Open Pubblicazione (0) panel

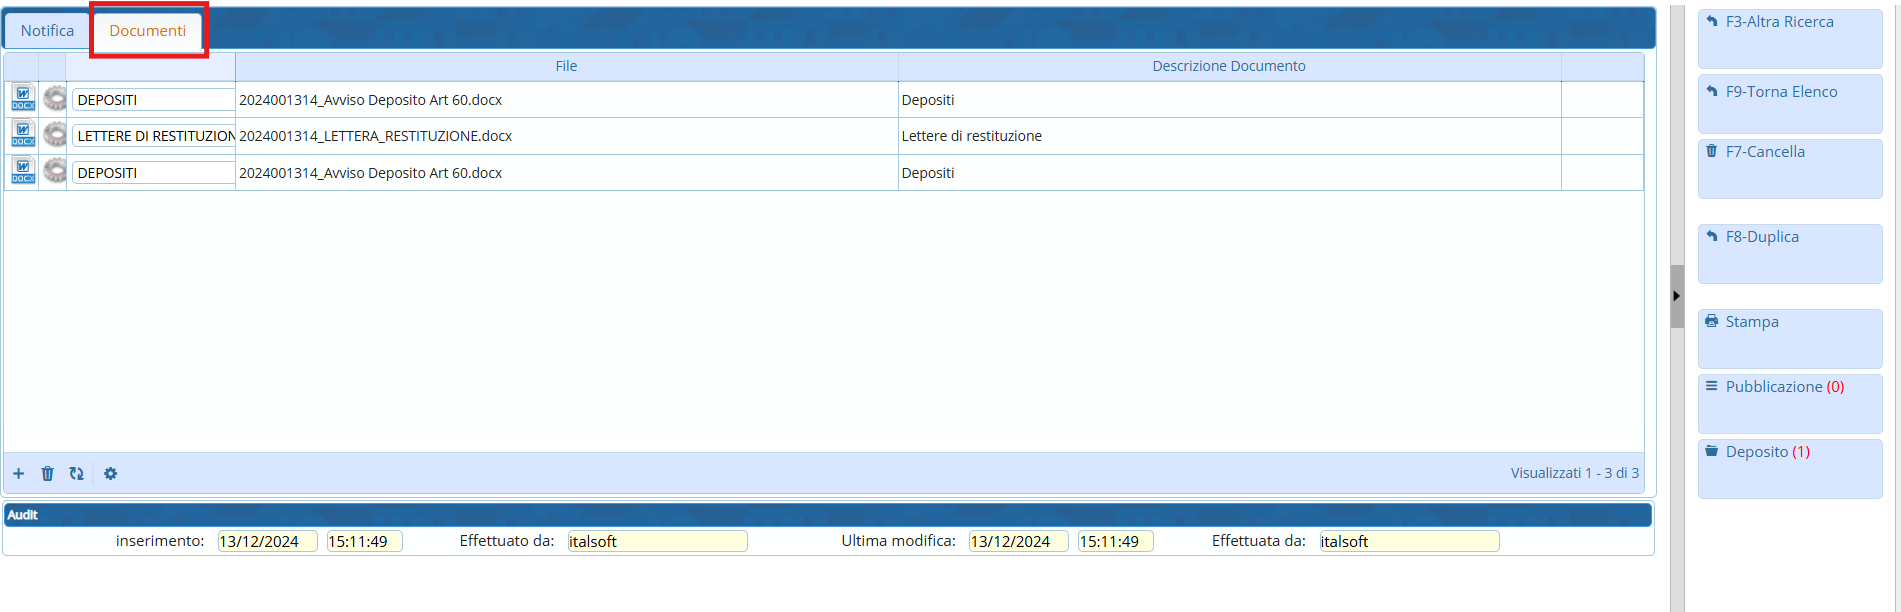coord(1789,402)
